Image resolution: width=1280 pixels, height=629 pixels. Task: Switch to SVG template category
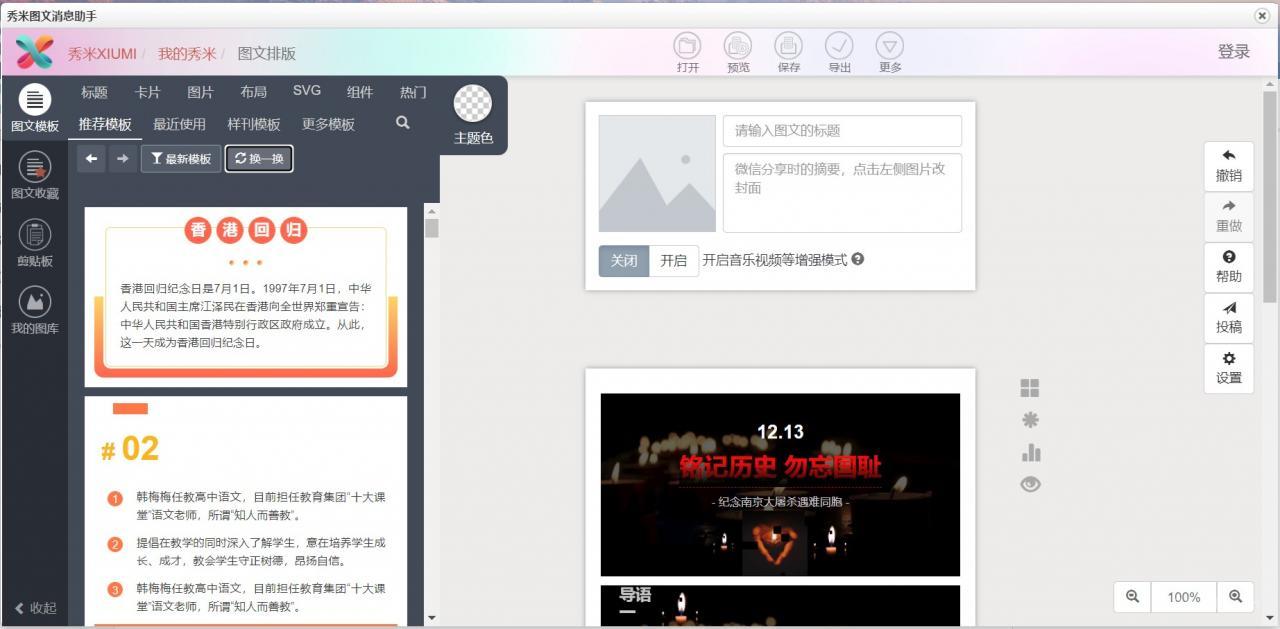[x=307, y=91]
